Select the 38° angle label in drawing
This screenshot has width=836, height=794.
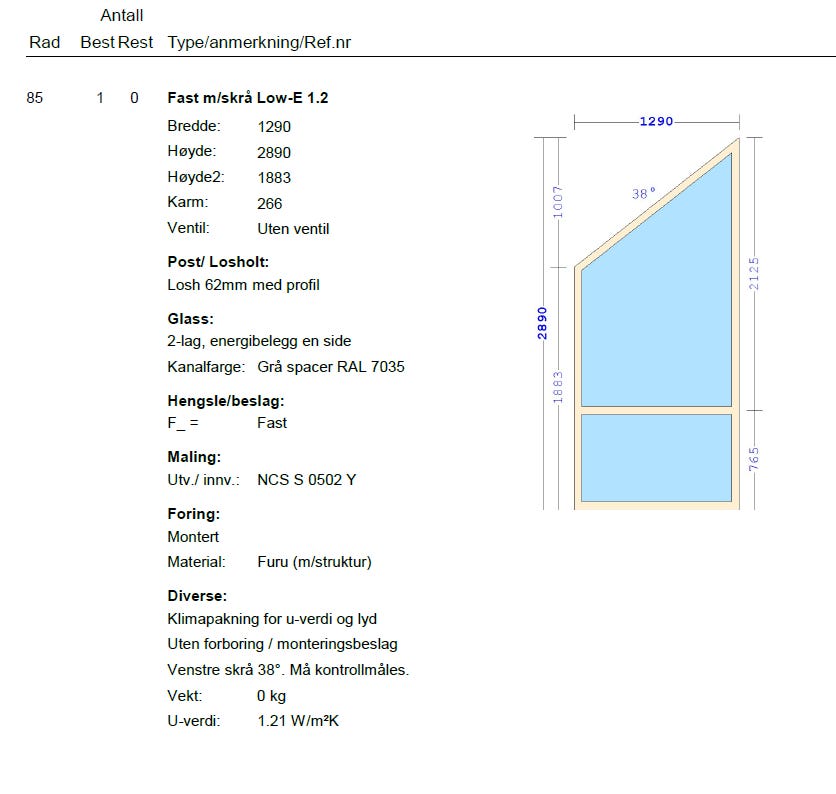[644, 193]
